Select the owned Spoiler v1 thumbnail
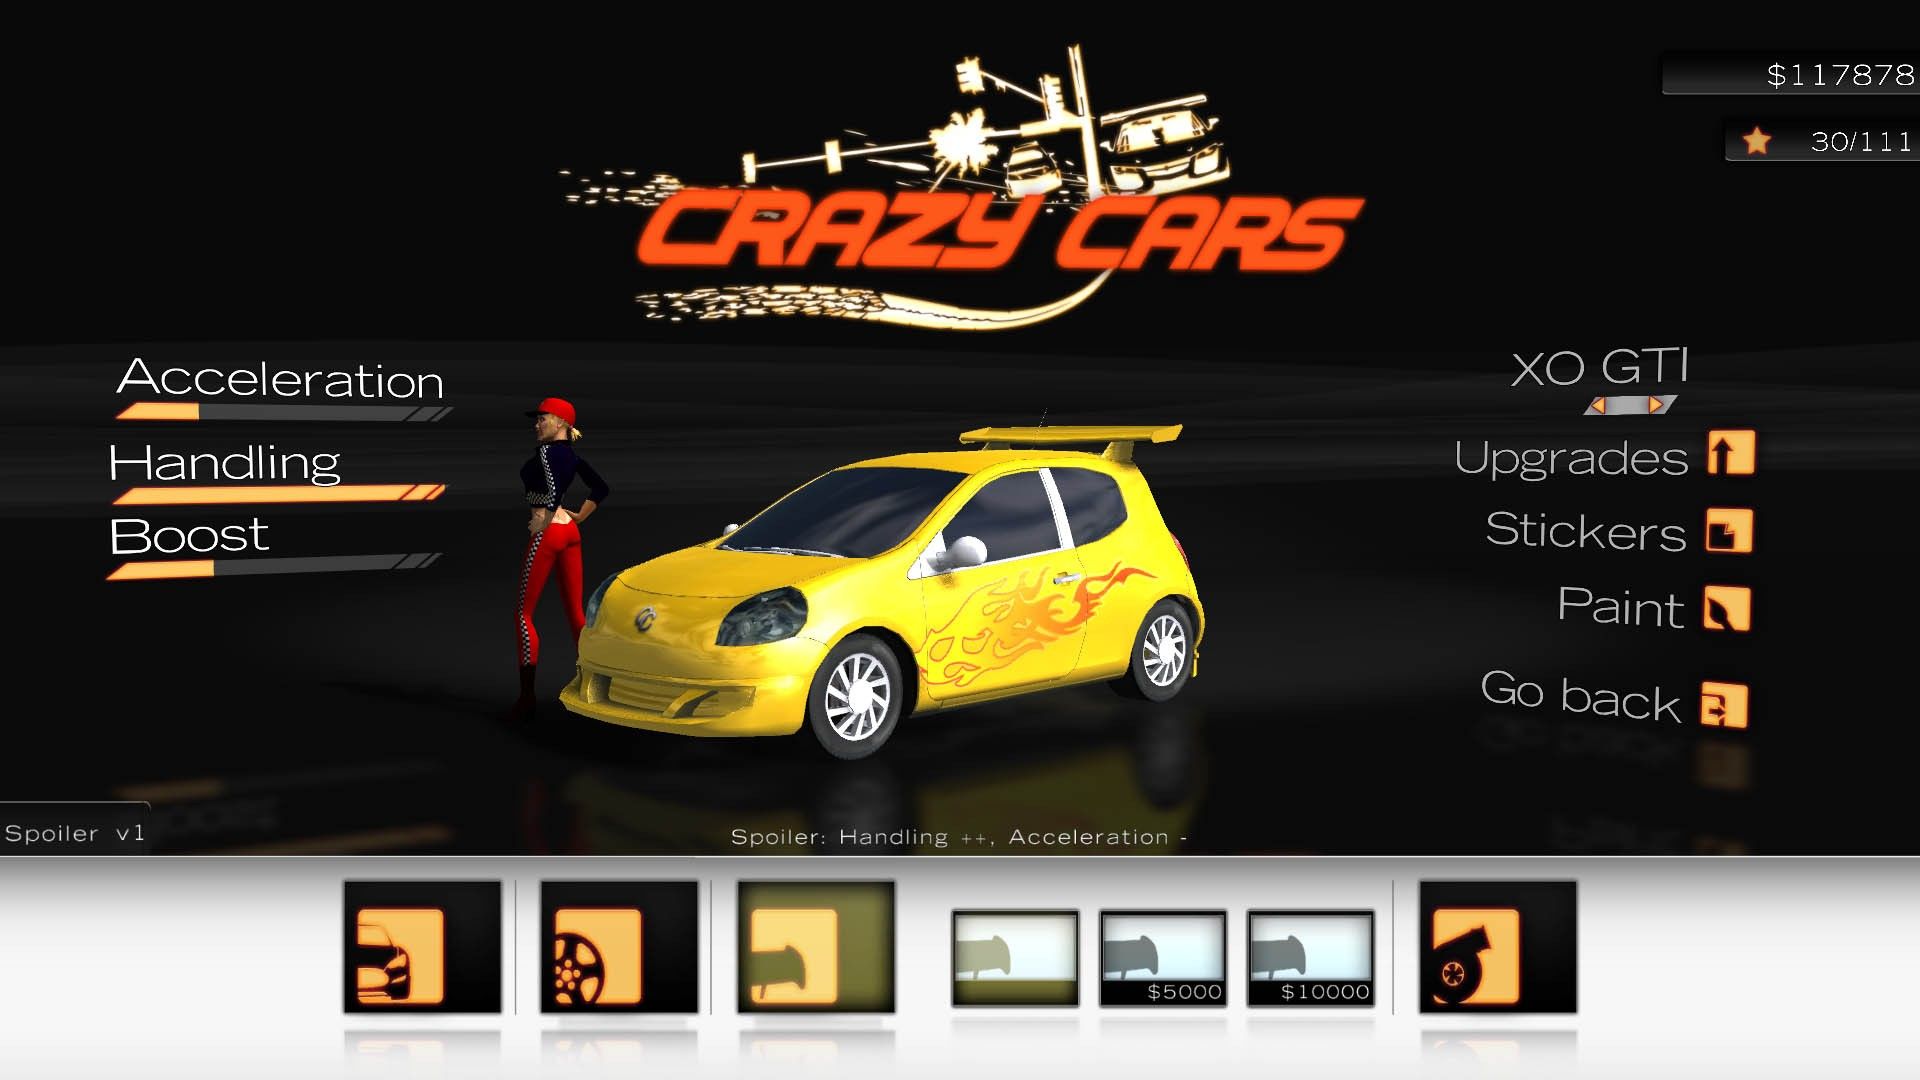1920x1080 pixels. [1014, 957]
